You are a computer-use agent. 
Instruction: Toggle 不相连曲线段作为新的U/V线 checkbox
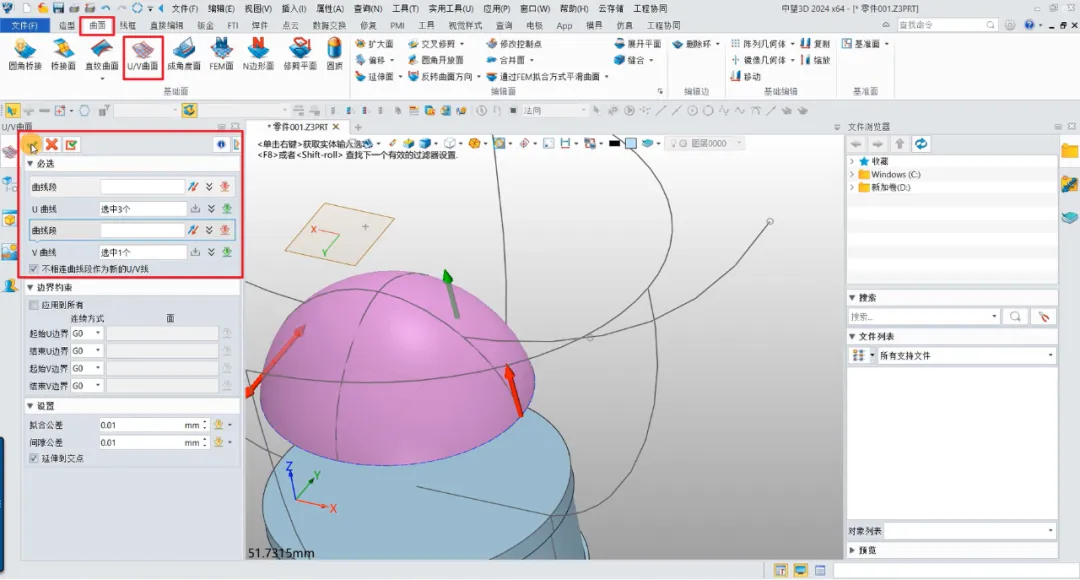coord(34,269)
